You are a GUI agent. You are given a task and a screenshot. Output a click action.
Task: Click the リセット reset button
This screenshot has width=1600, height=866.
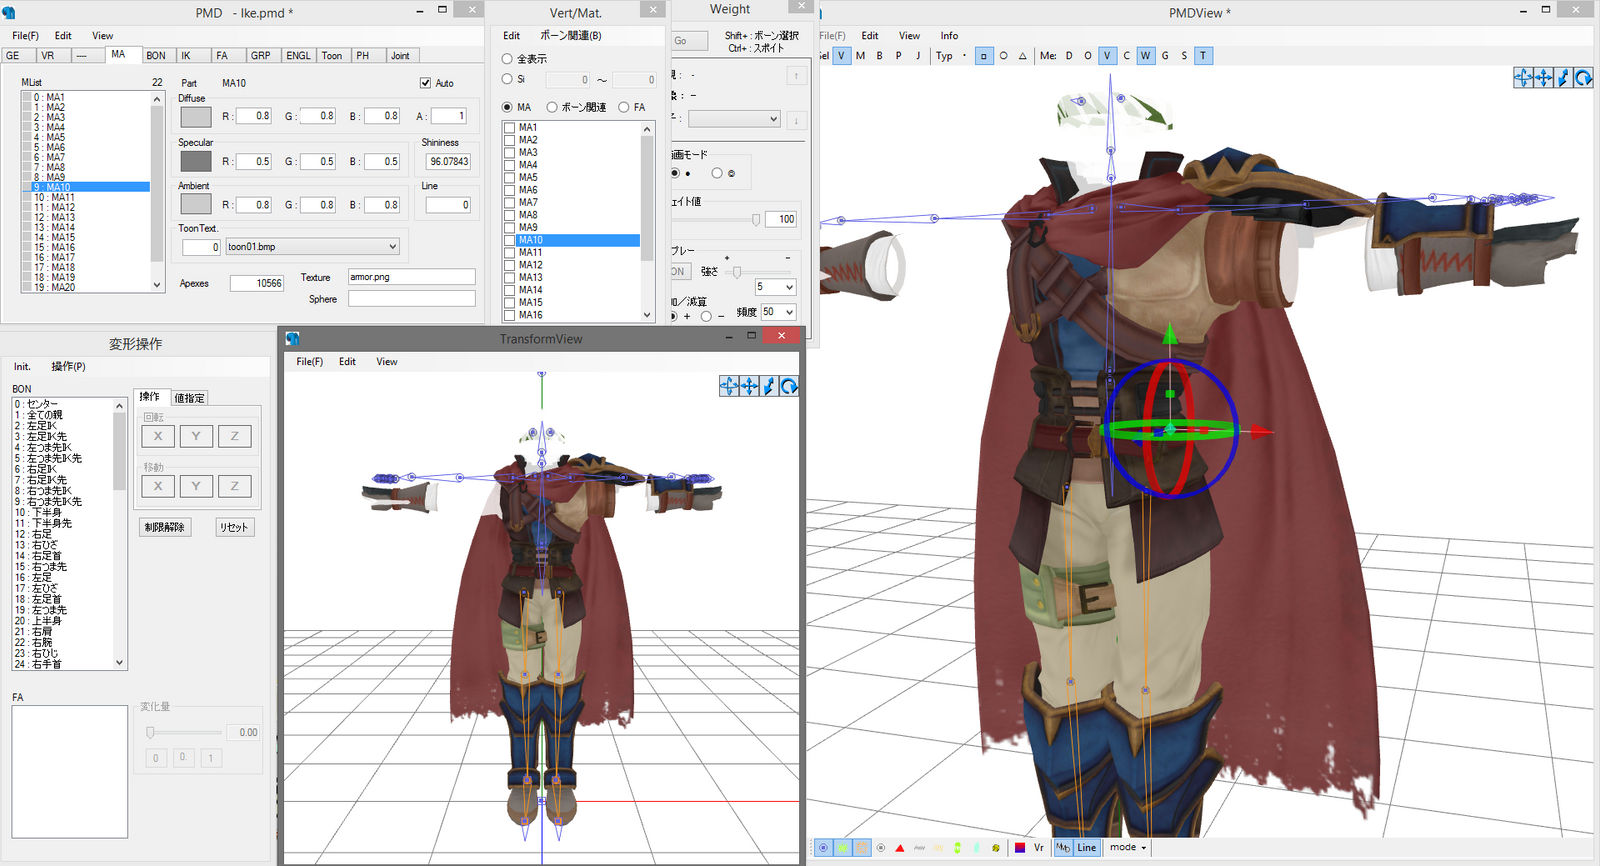(x=235, y=527)
